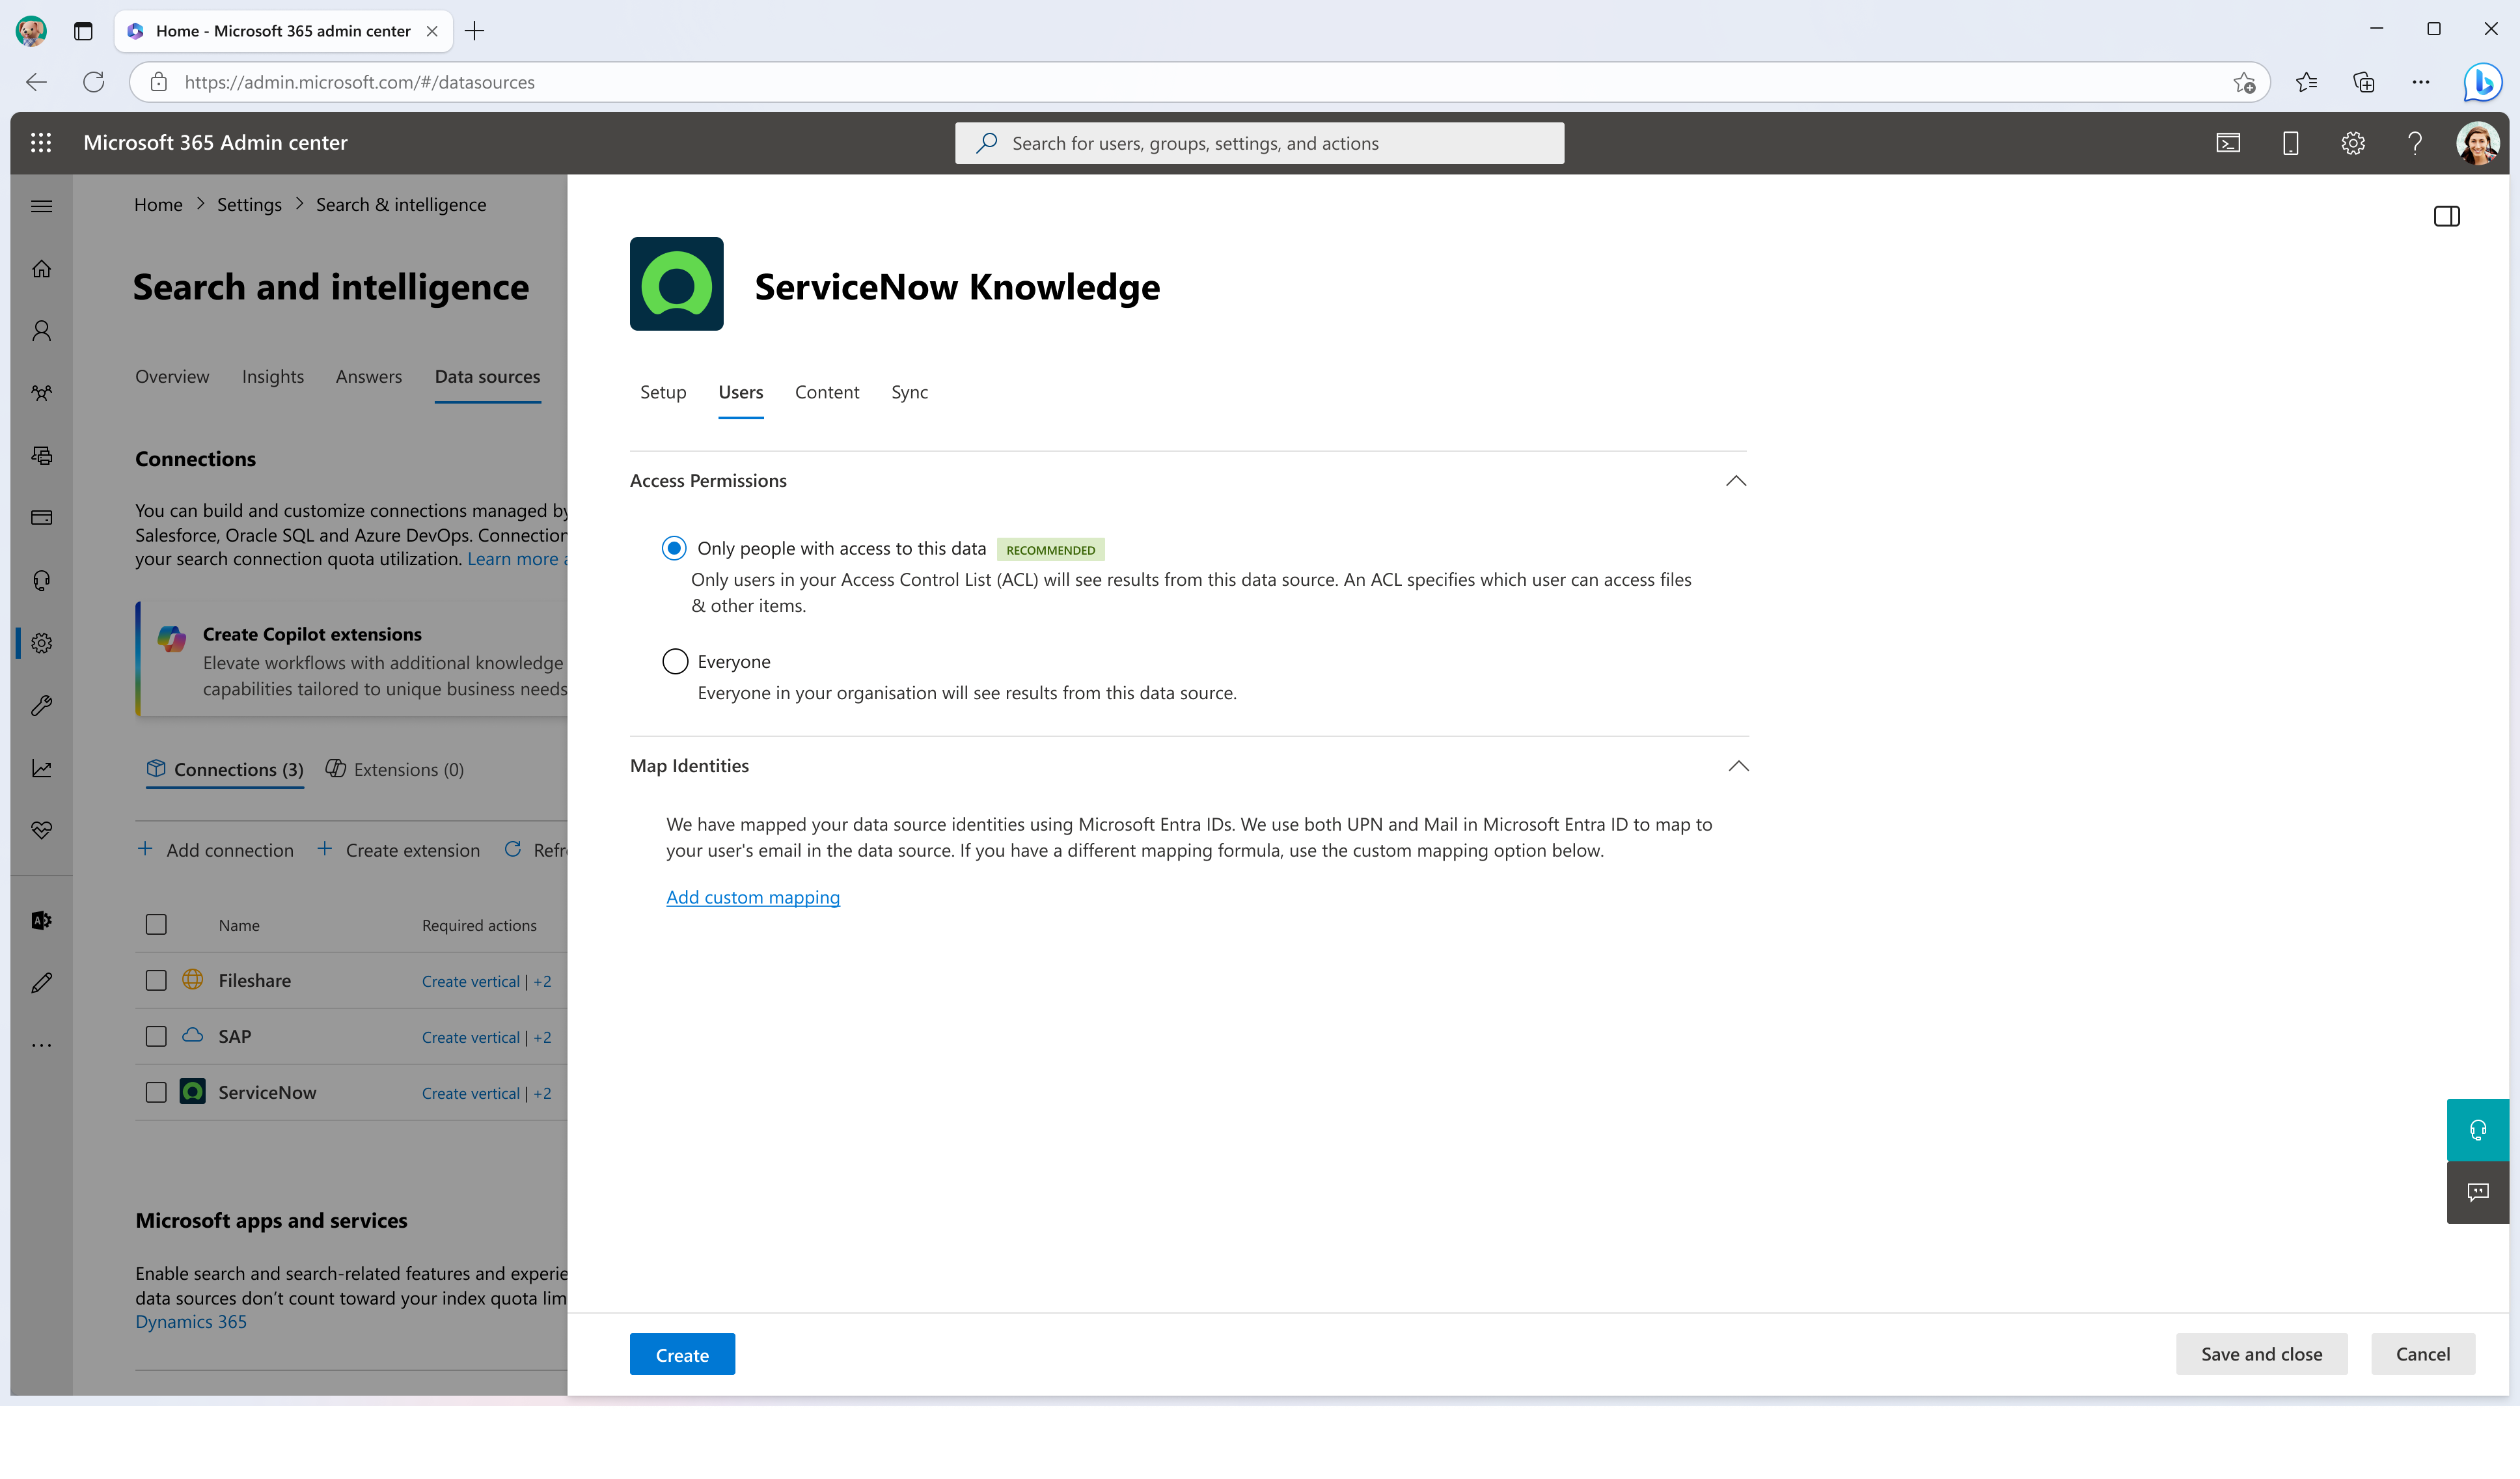Select the 'Everyone' access permission radio button
The width and height of the screenshot is (2520, 1479).
[674, 660]
